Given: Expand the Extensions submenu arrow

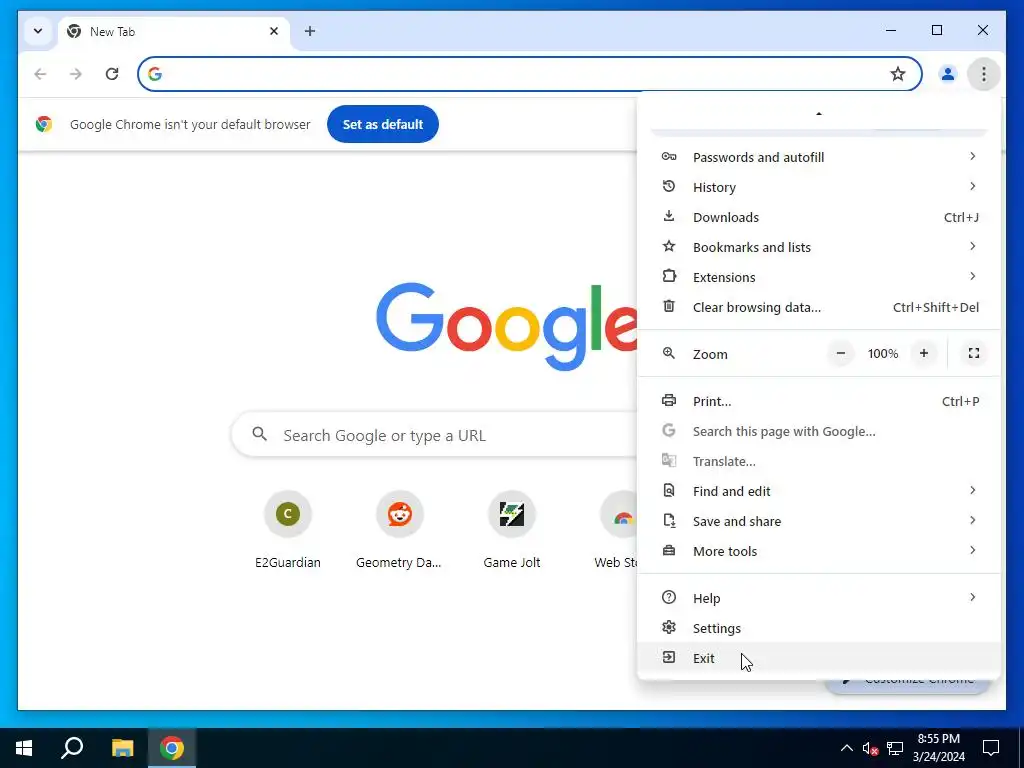Looking at the screenshot, I should 972,276.
